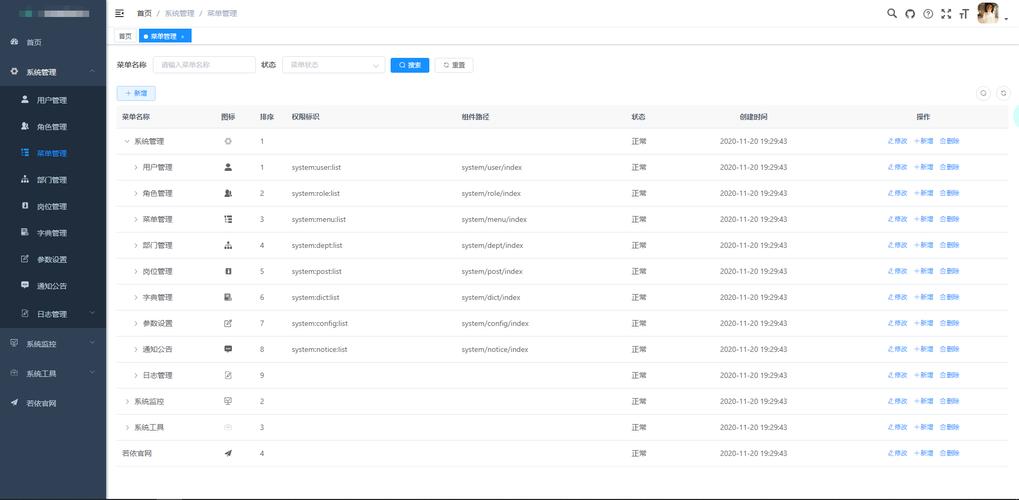Viewport: 1019px width, 500px height.
Task: Toggle the hide-search circular icon button
Action: pos(983,93)
